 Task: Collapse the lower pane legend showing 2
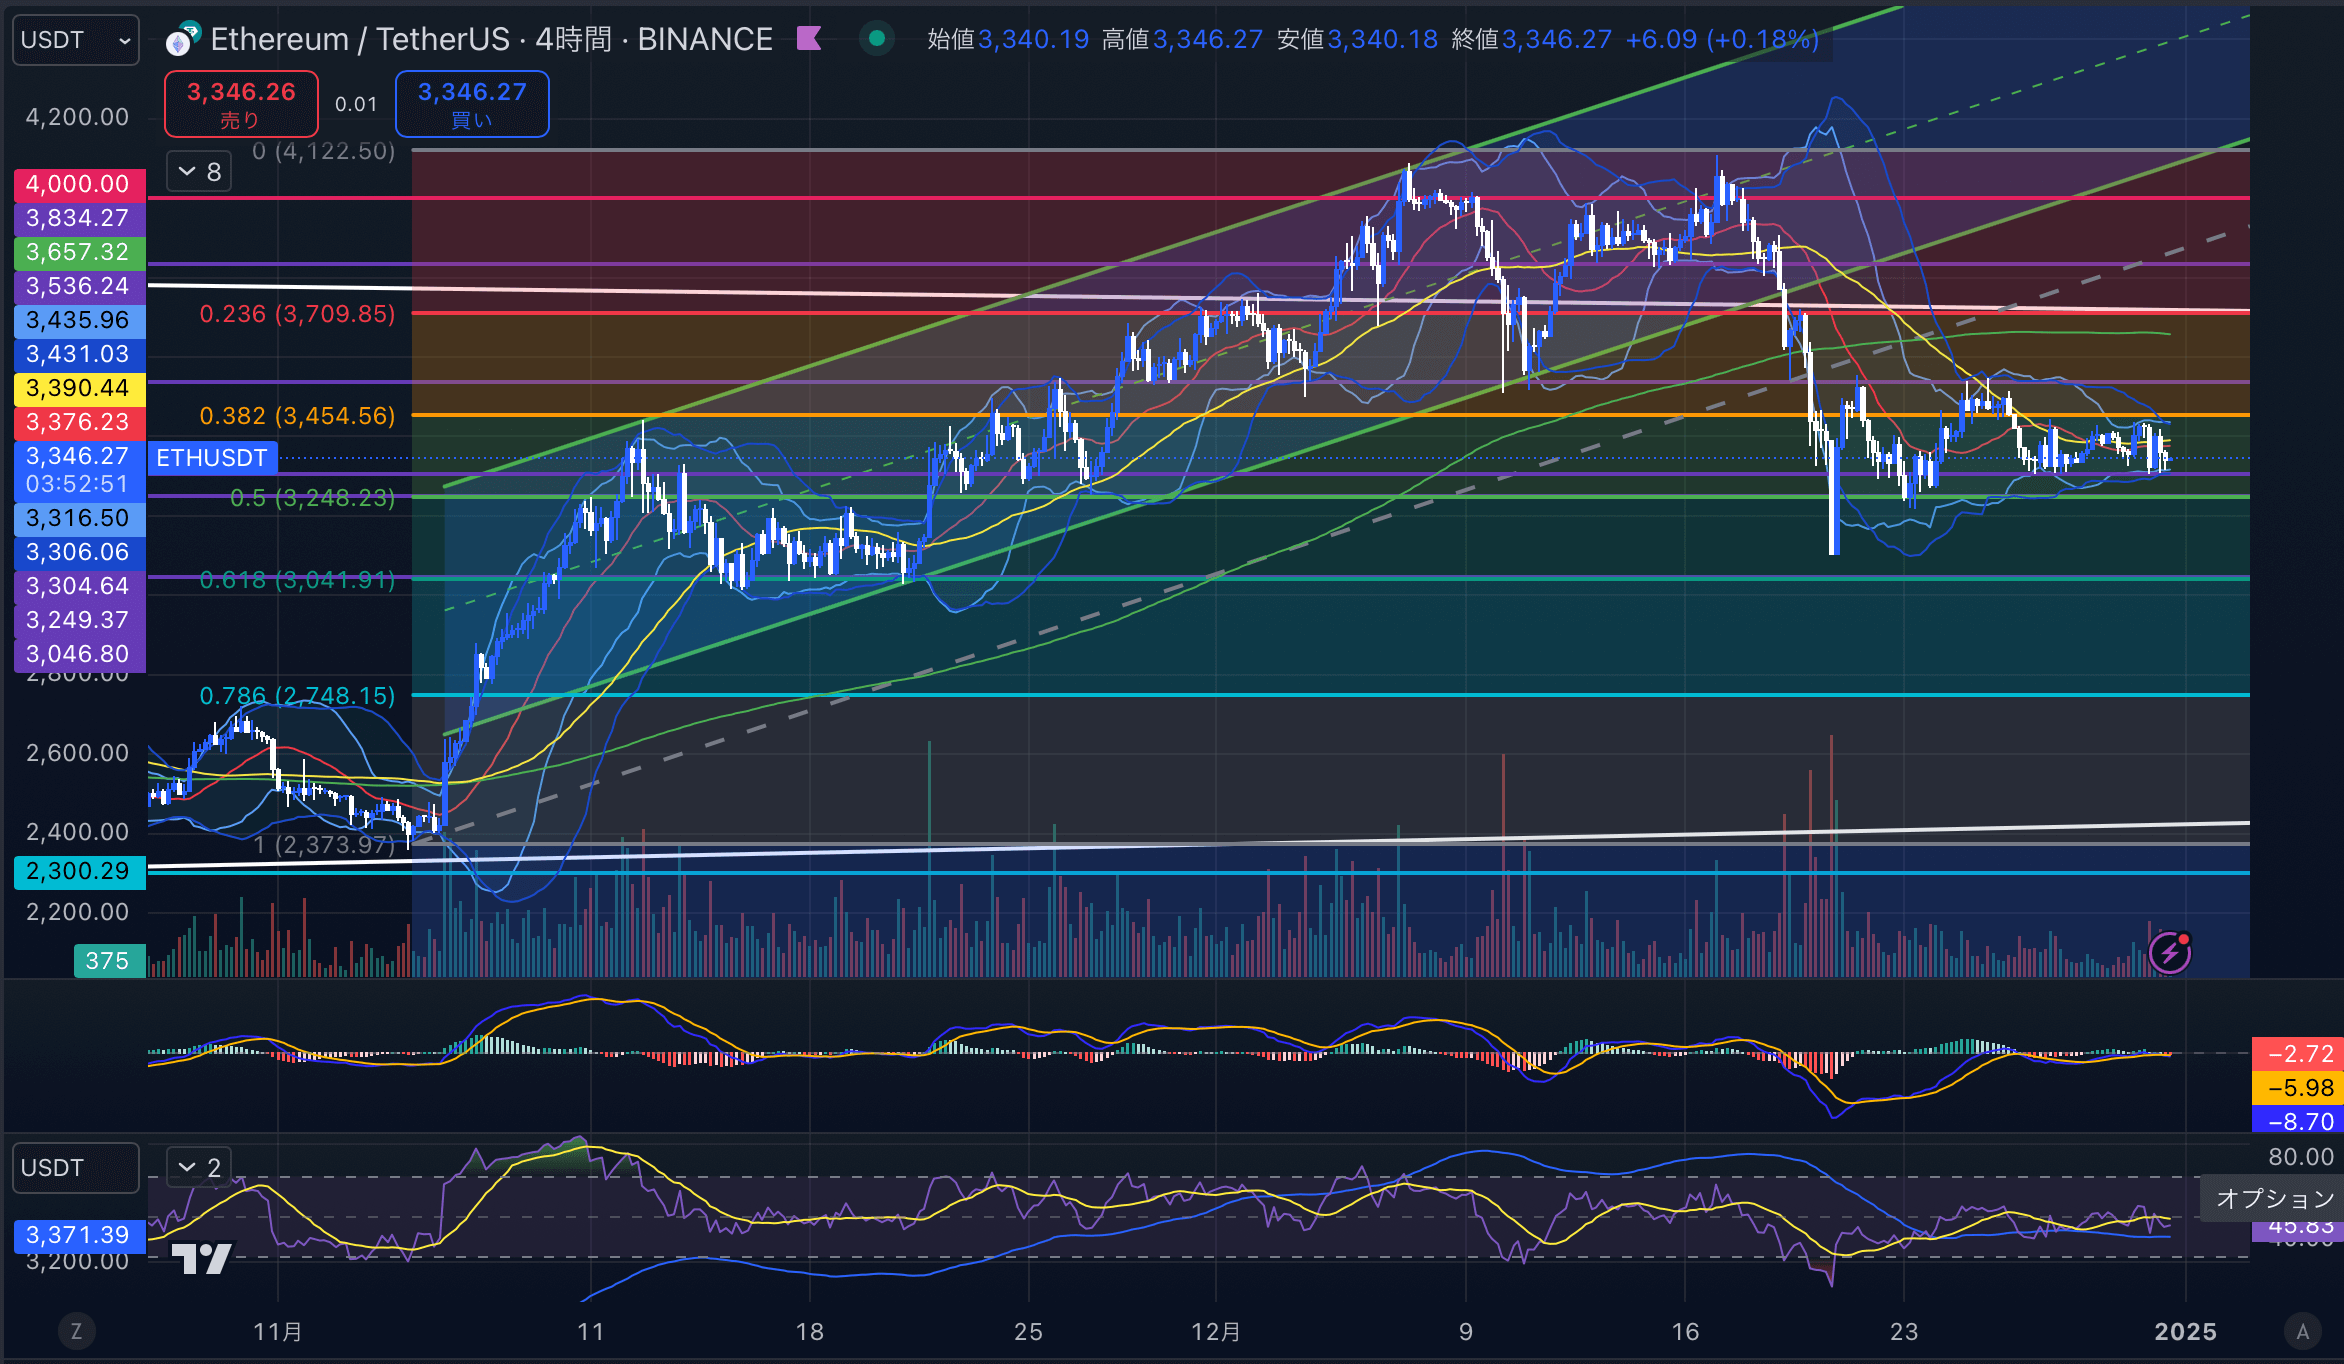(199, 1167)
